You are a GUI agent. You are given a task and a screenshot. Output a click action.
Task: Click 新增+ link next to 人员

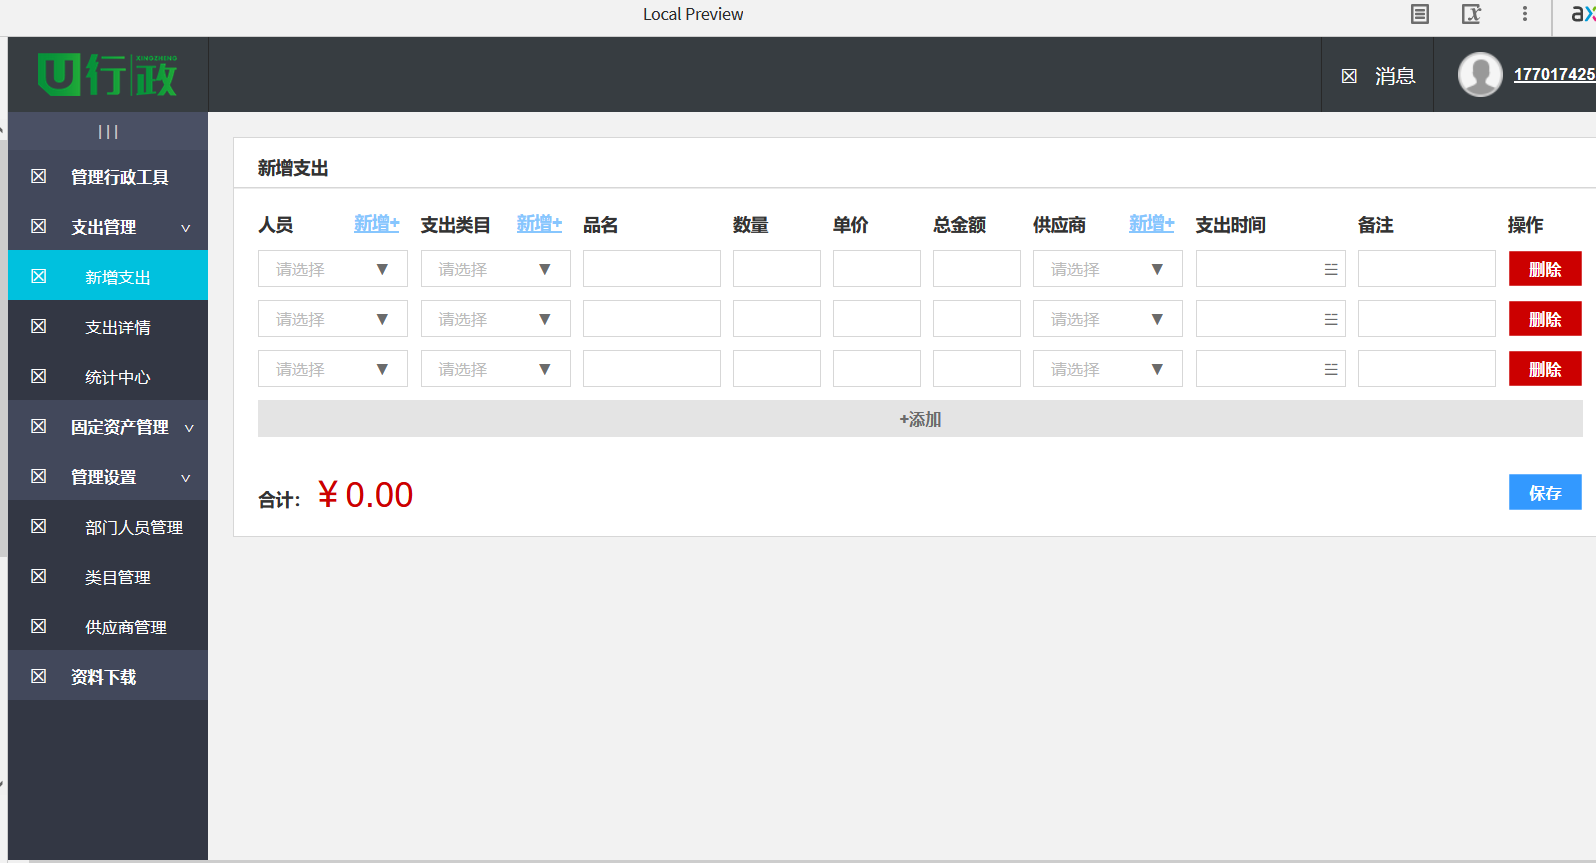tap(377, 224)
